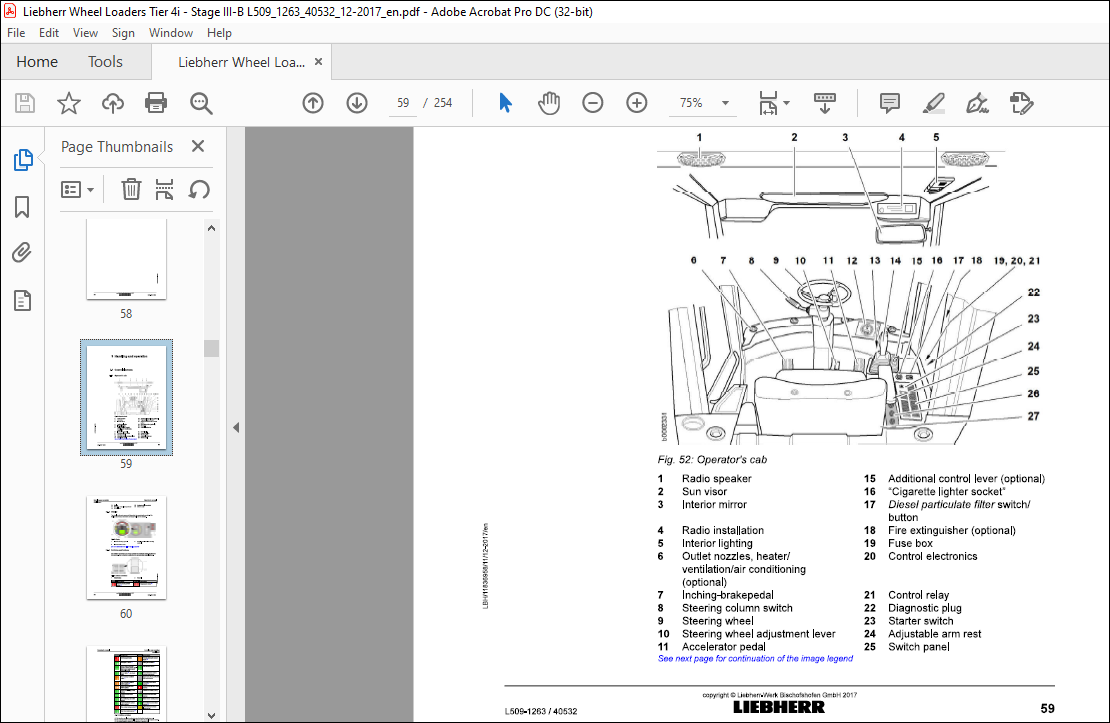The width and height of the screenshot is (1110, 723).
Task: Zoom out with the minus button
Action: [593, 103]
